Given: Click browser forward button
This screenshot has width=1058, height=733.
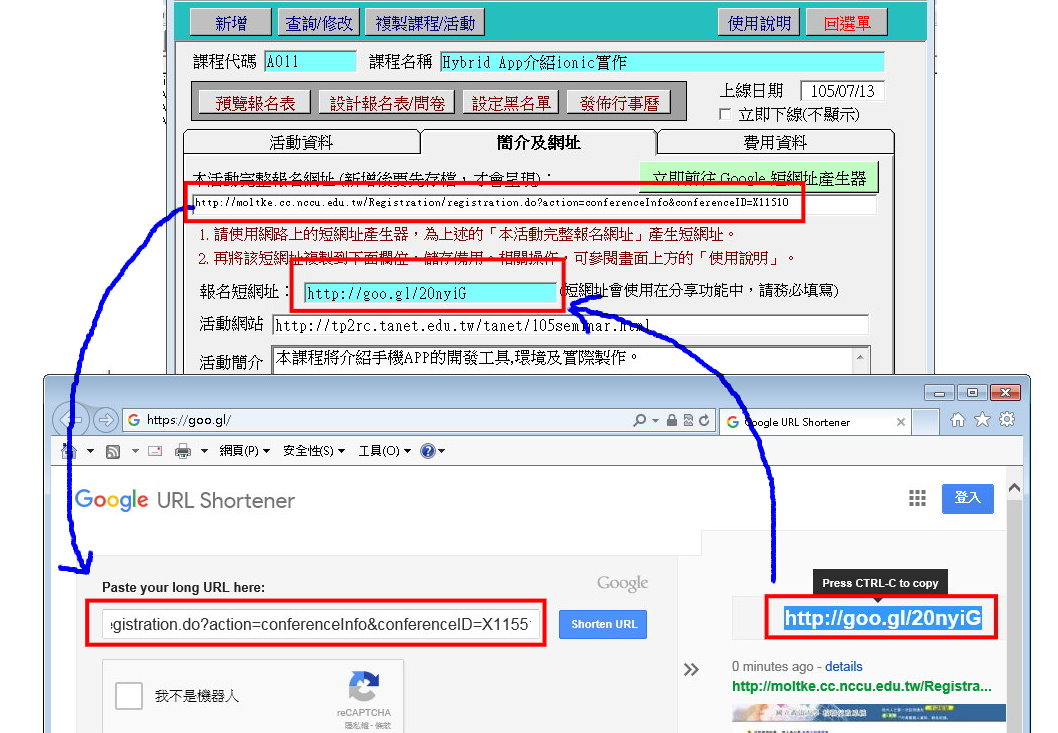Looking at the screenshot, I should pyautogui.click(x=105, y=420).
